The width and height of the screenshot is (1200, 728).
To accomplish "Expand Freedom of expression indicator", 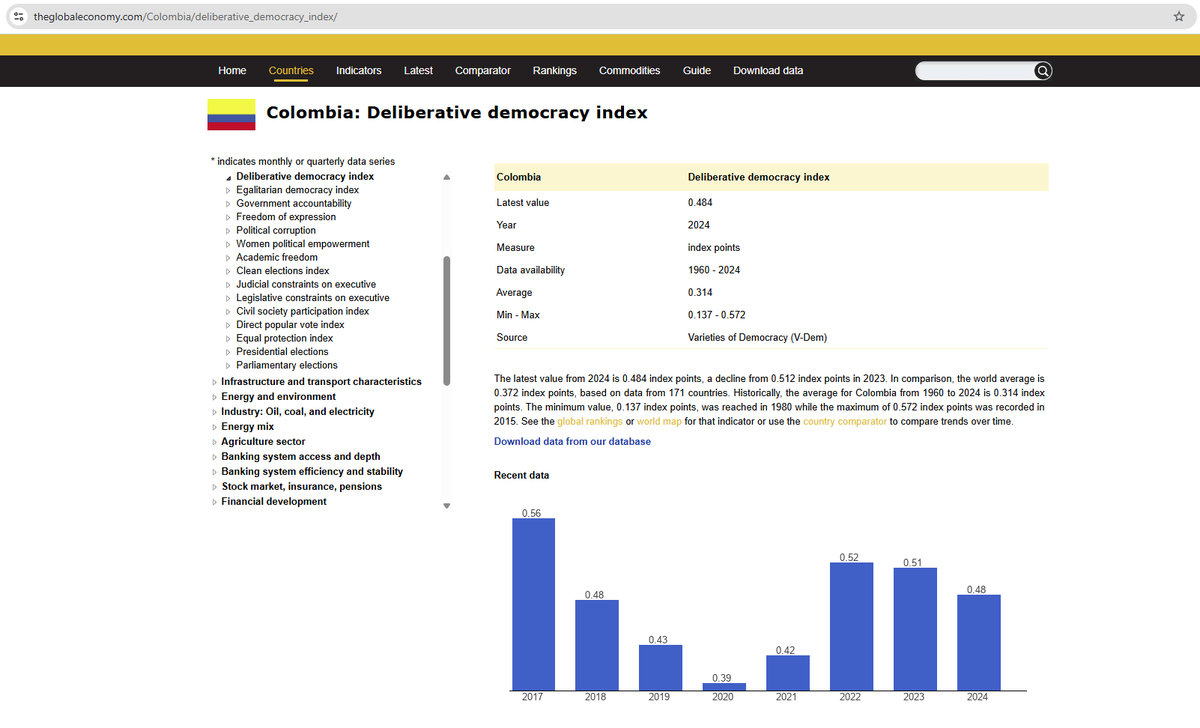I will pyautogui.click(x=229, y=217).
